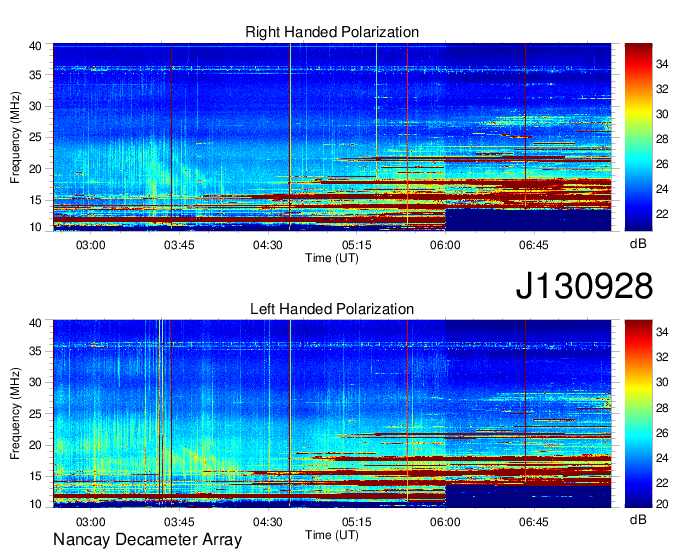Click 30 MHz tick on Right Handed plot
The width and height of the screenshot is (680, 552).
(36, 106)
